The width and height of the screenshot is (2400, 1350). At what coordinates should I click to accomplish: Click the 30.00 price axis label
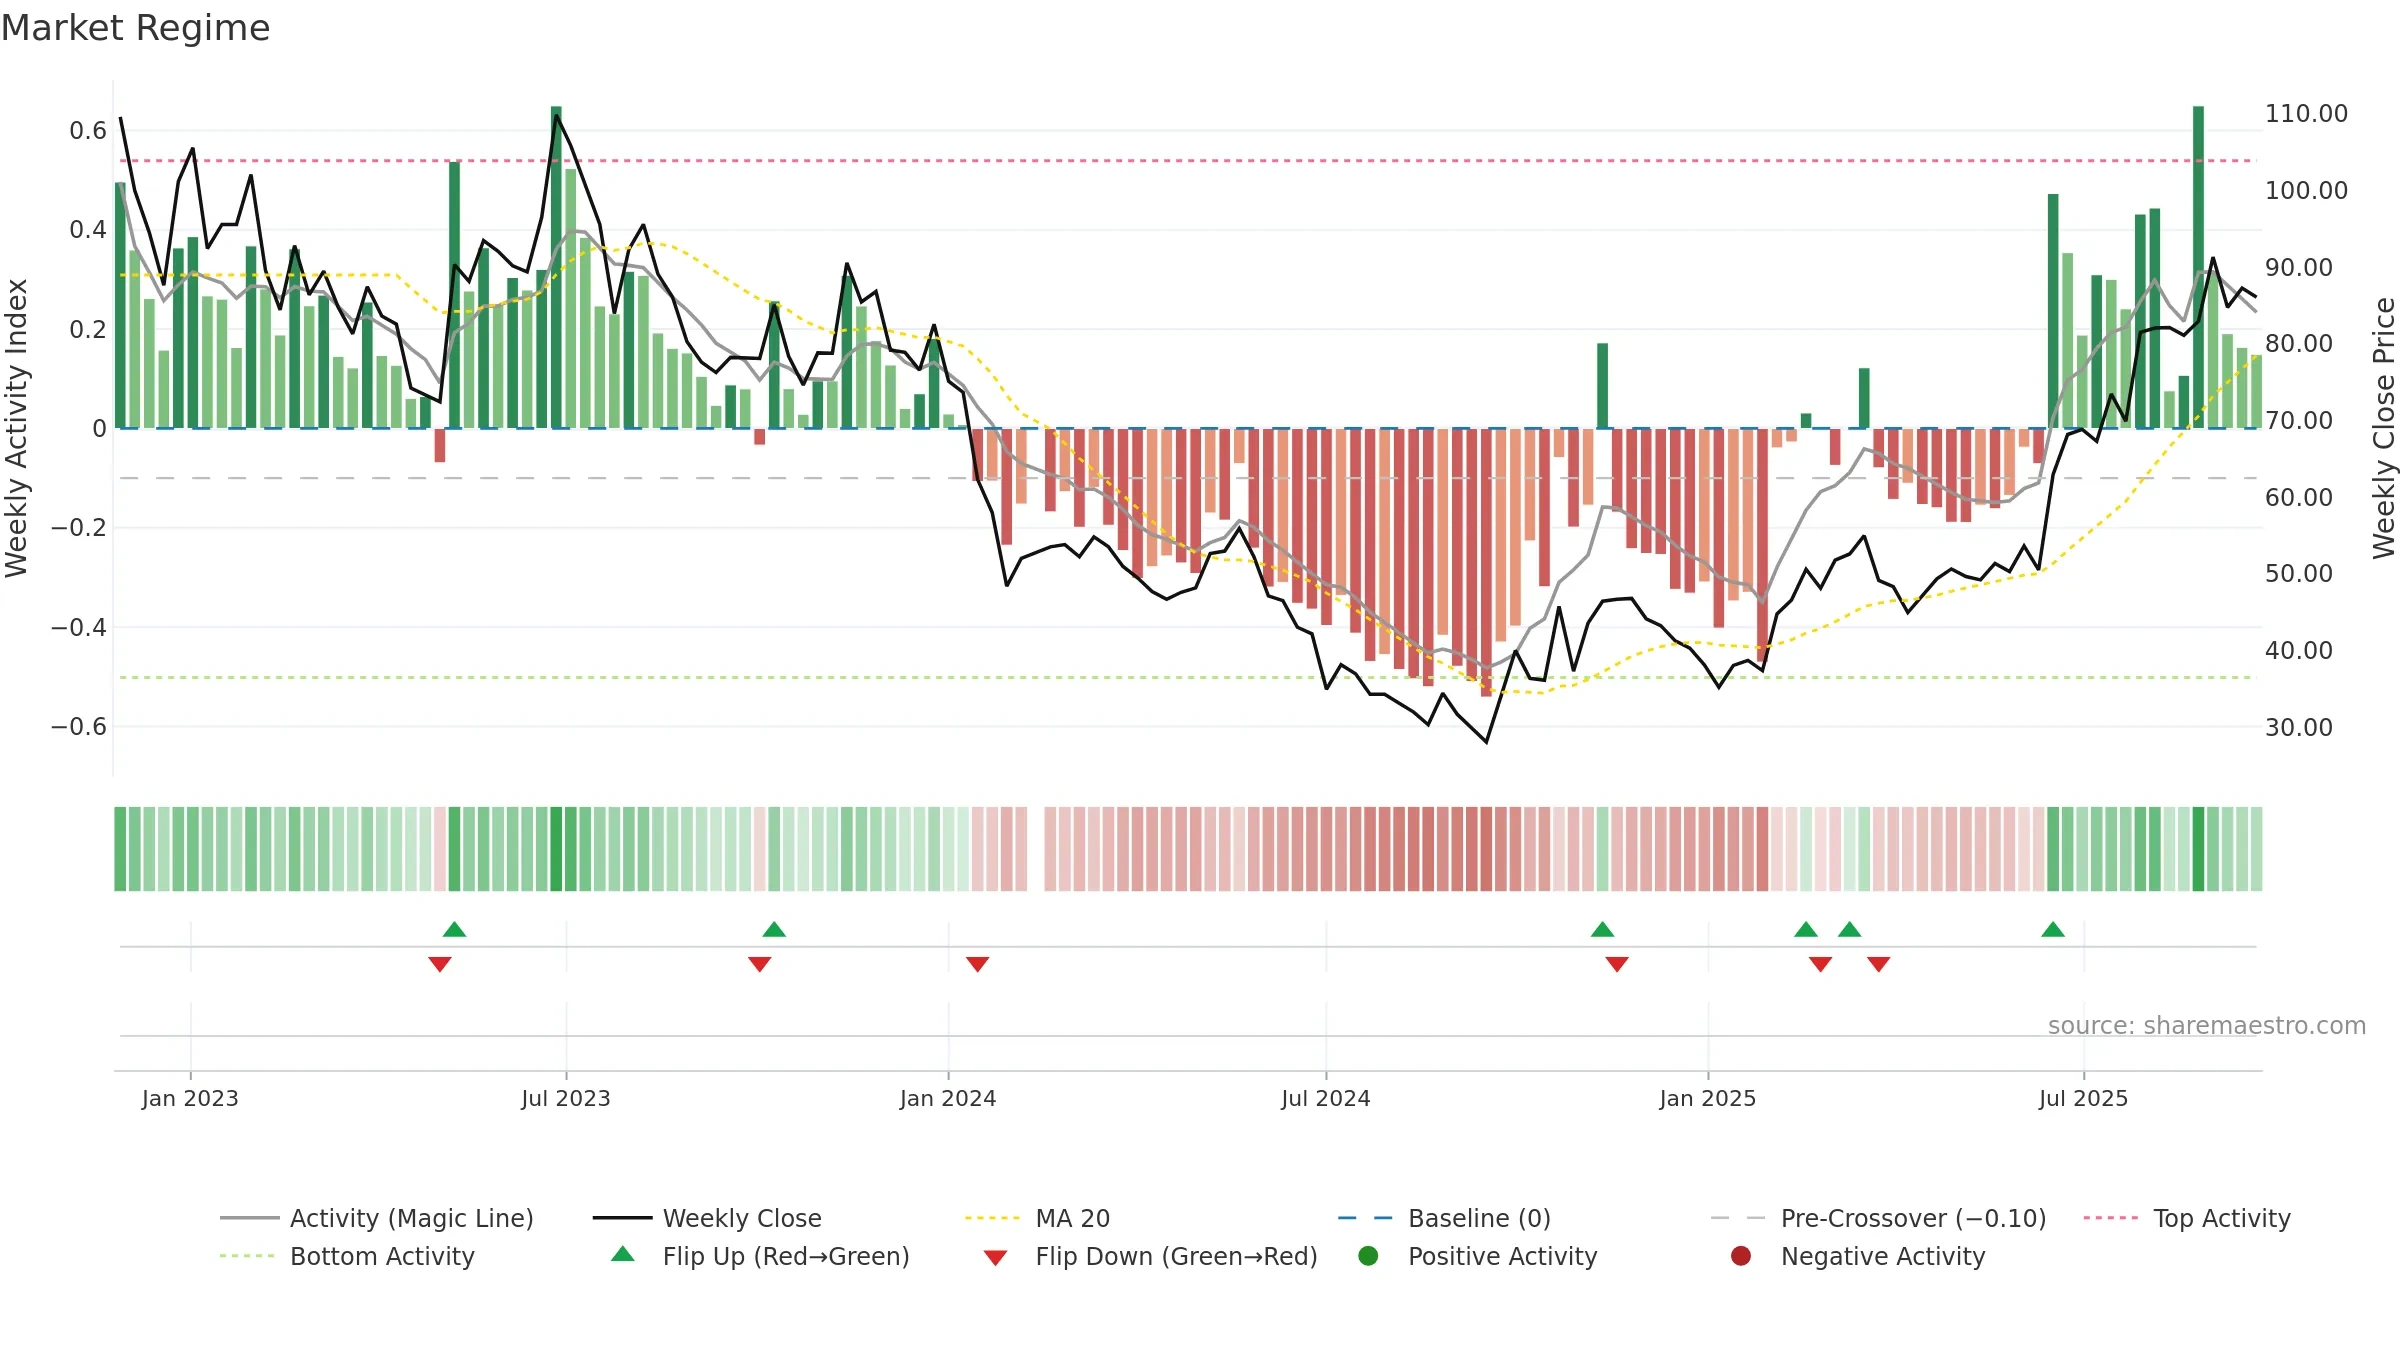2299,728
